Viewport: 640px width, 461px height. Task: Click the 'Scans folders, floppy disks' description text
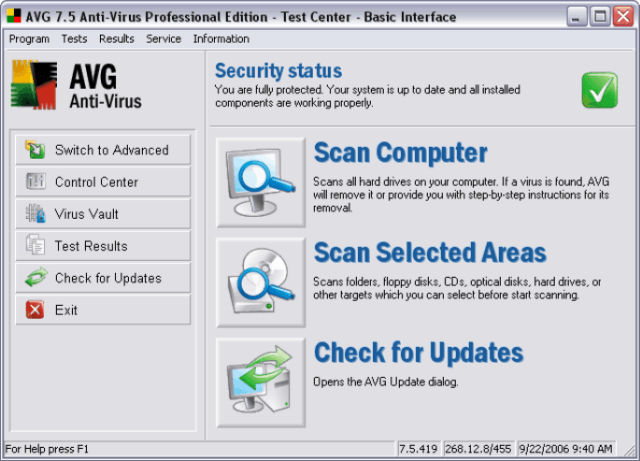(x=457, y=288)
